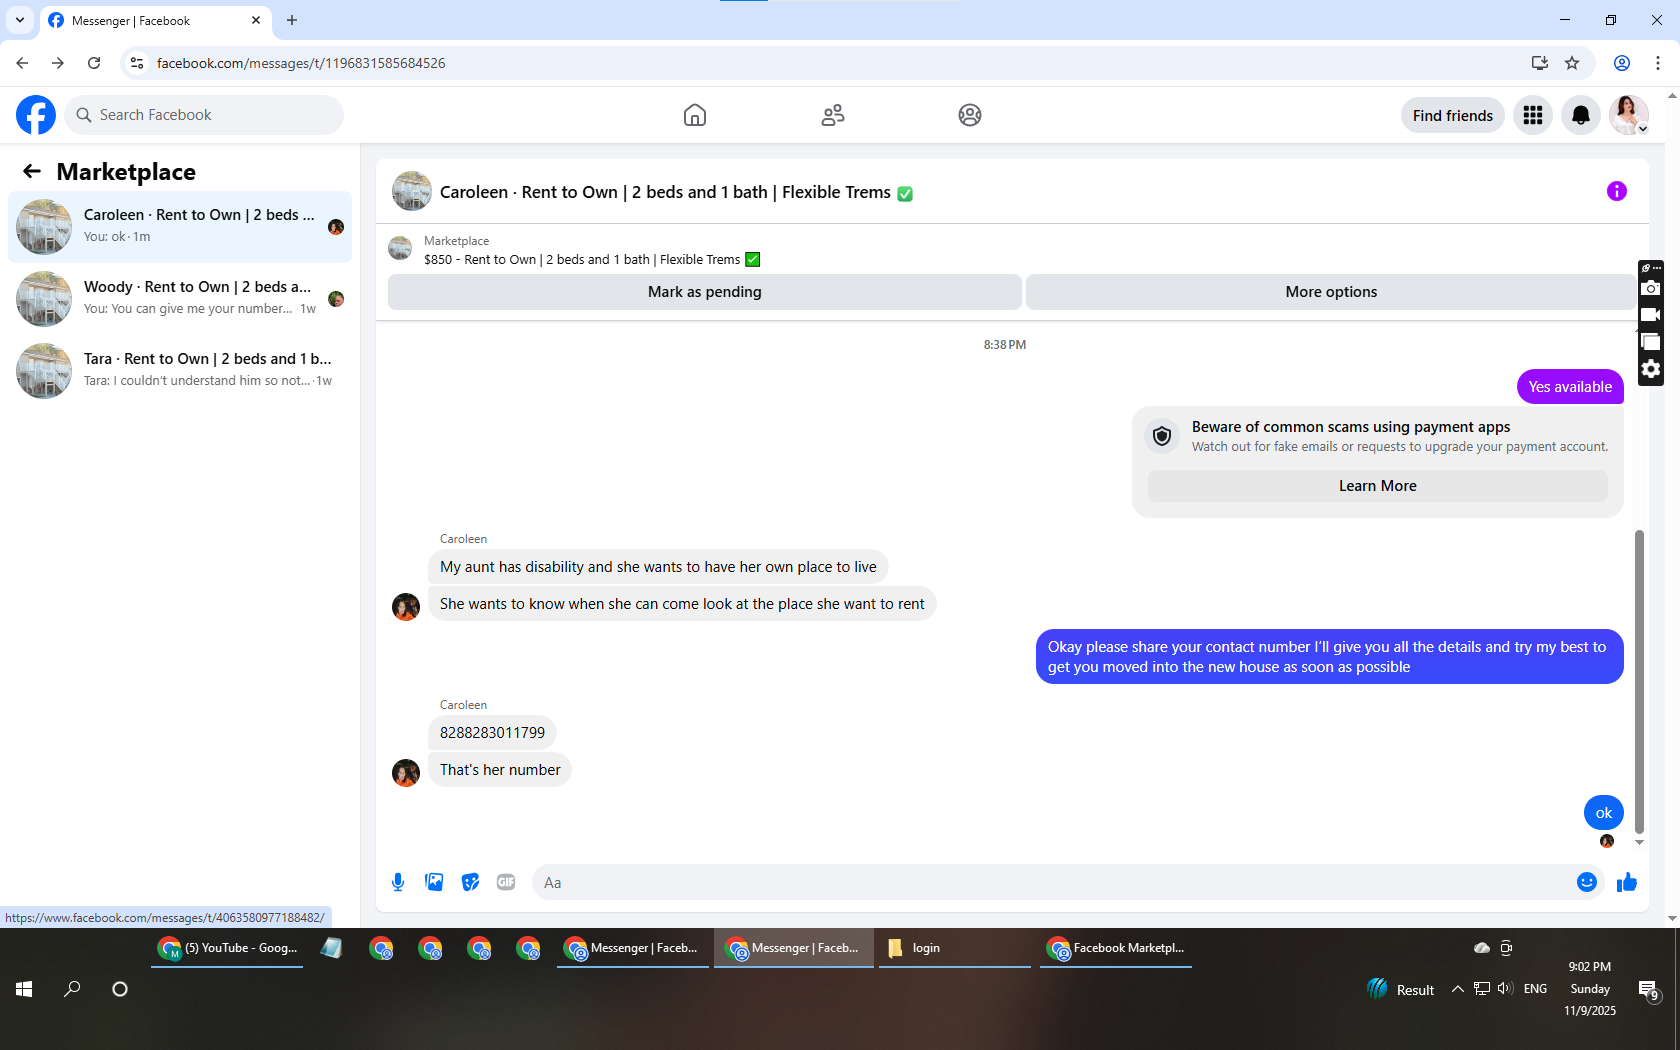Switch to the login folder taskbar item
The width and height of the screenshot is (1680, 1050).
click(x=954, y=948)
